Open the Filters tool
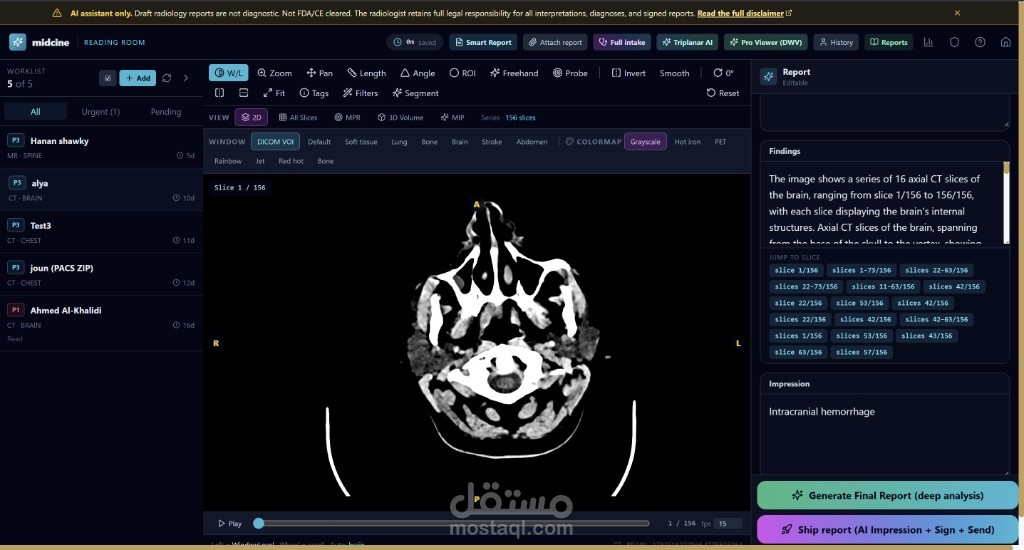The height and width of the screenshot is (550, 1024). click(x=360, y=93)
